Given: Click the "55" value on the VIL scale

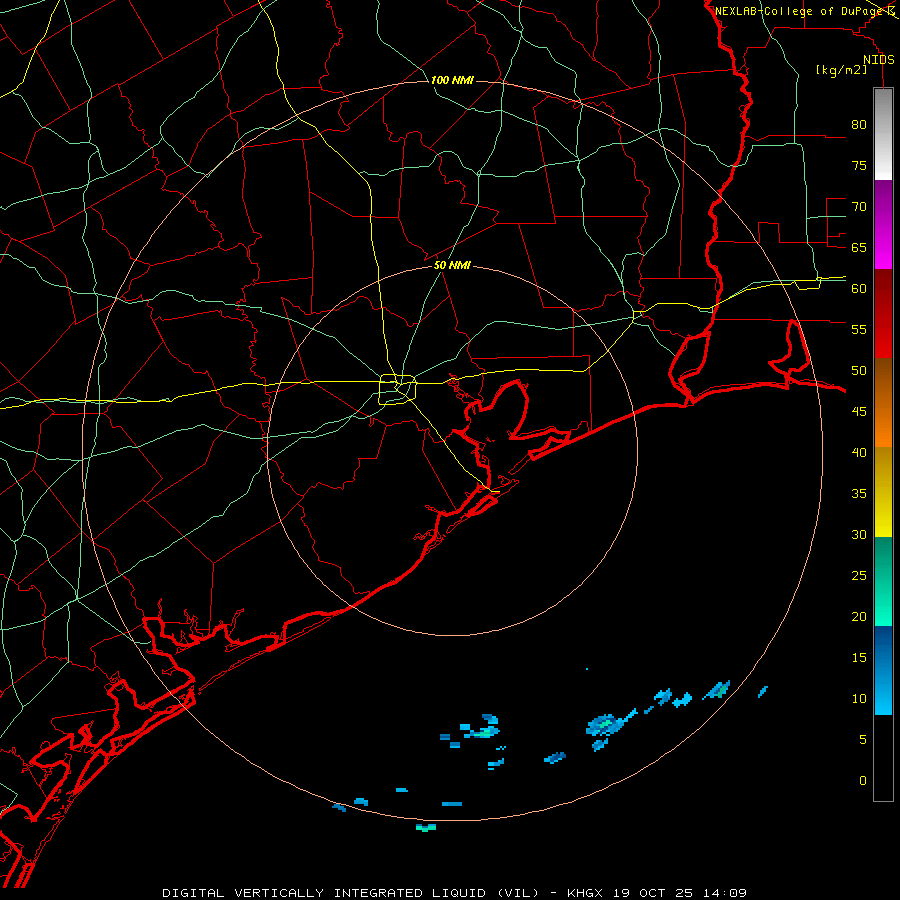Looking at the screenshot, I should tap(859, 329).
